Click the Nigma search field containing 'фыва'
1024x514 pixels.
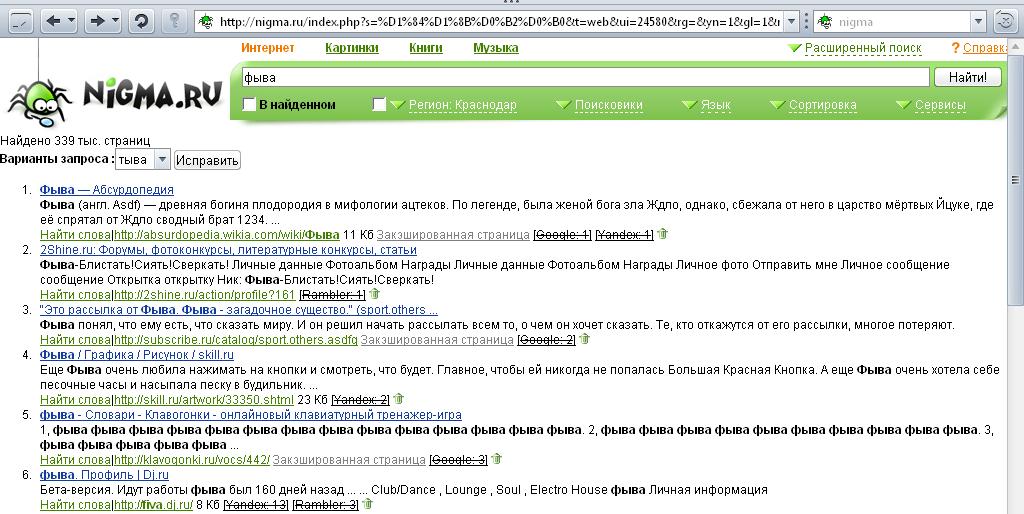click(x=585, y=77)
